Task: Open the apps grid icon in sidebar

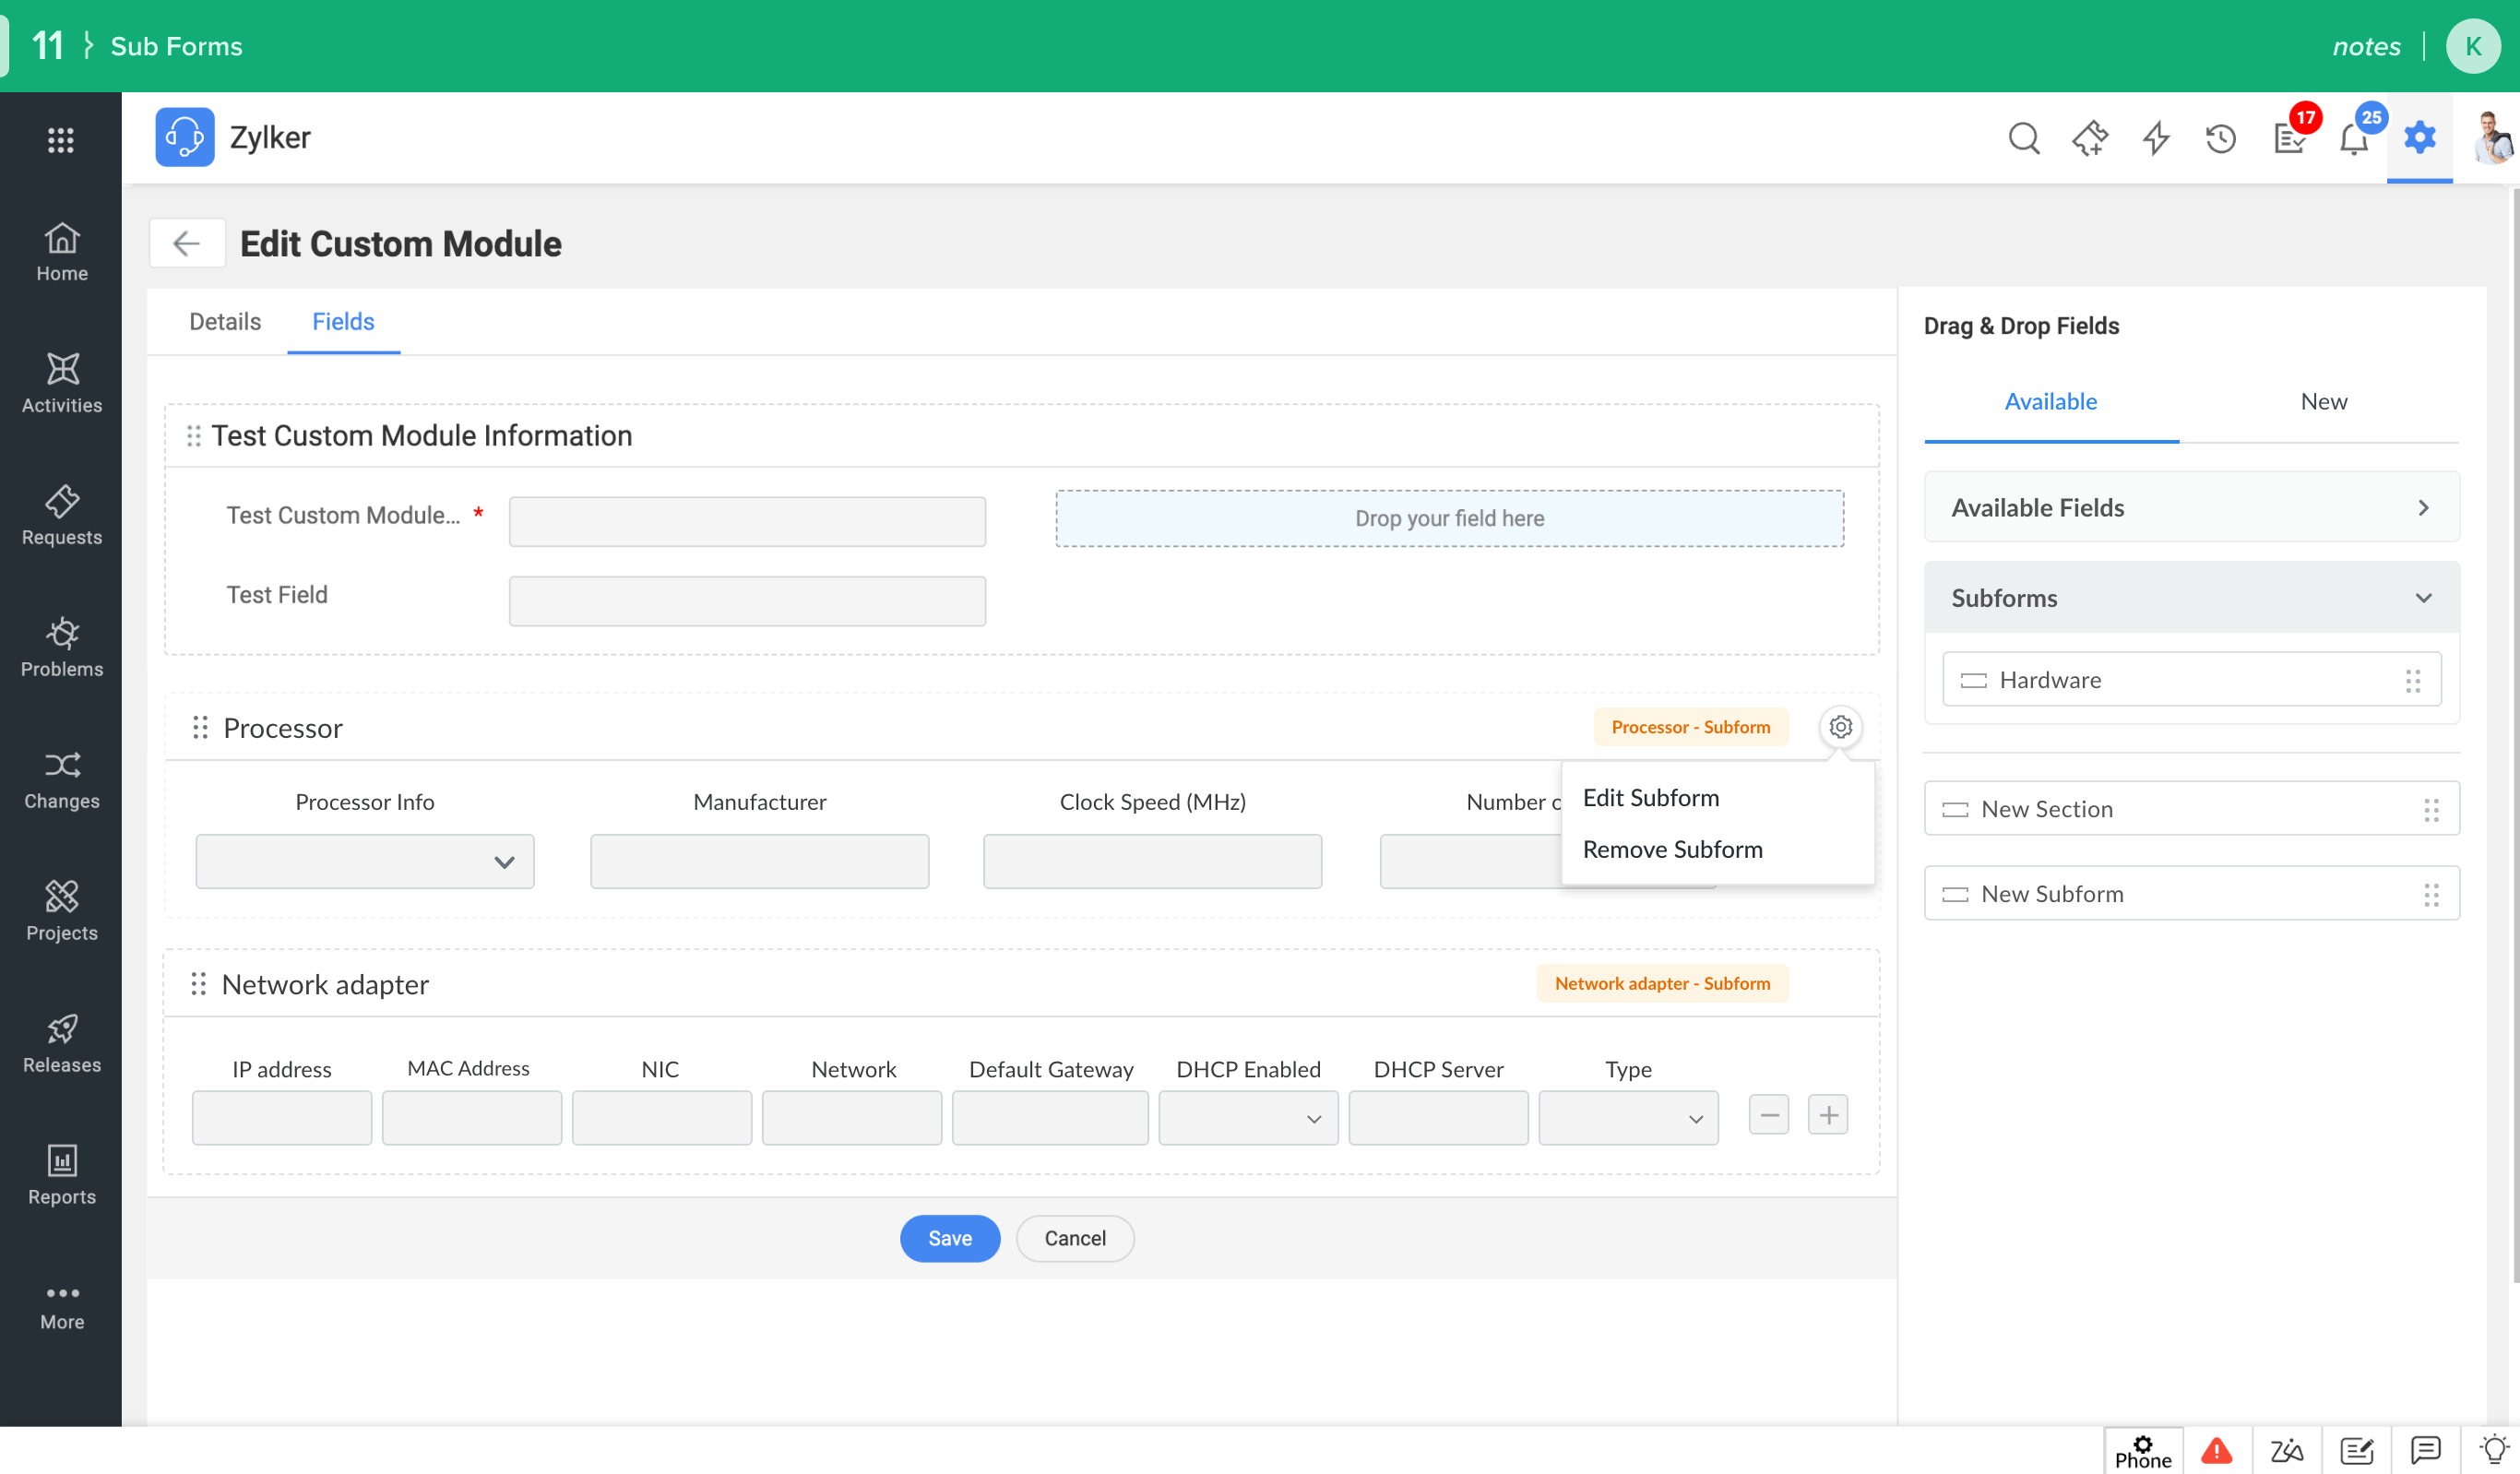Action: [x=61, y=140]
